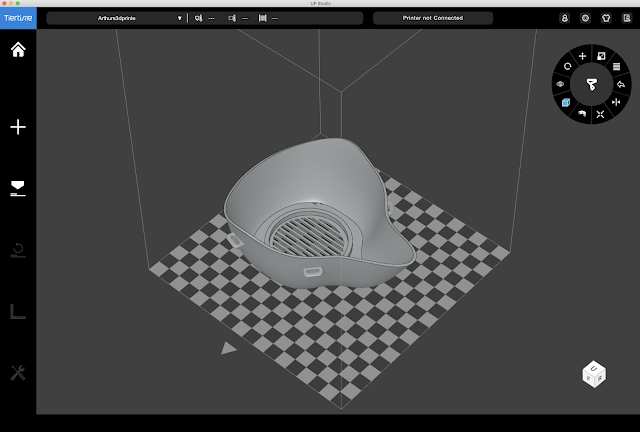Open the Maintenance wrench and screwdriver icon
The width and height of the screenshot is (640, 432).
coord(17,373)
